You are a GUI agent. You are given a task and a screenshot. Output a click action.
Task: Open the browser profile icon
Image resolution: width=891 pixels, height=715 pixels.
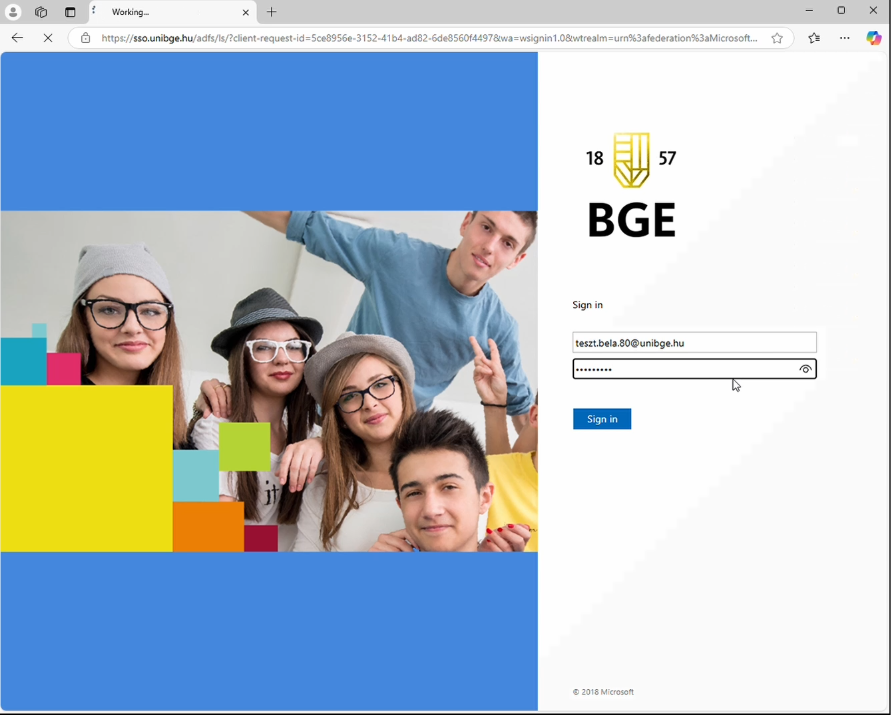coord(13,12)
